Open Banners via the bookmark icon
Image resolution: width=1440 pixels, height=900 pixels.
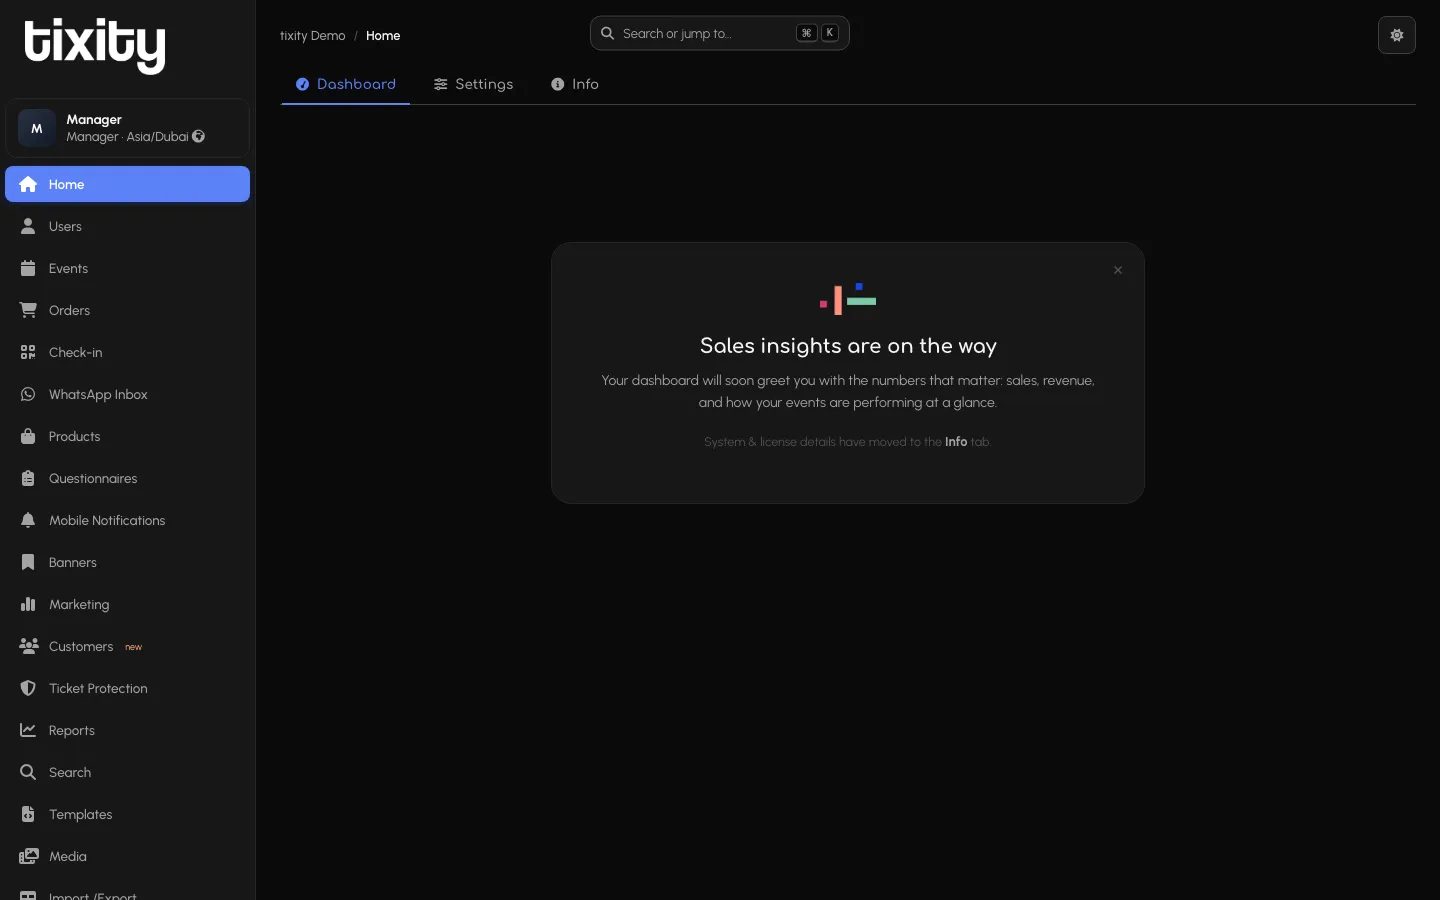tap(28, 562)
